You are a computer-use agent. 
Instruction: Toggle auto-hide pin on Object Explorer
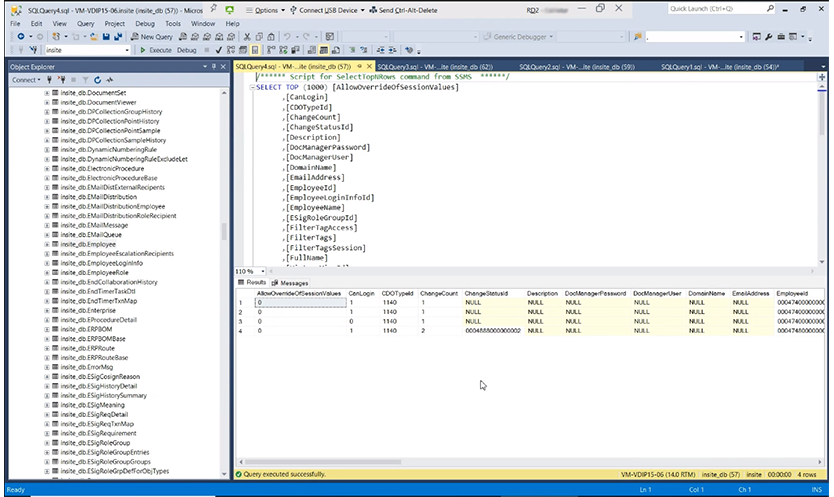(x=215, y=66)
